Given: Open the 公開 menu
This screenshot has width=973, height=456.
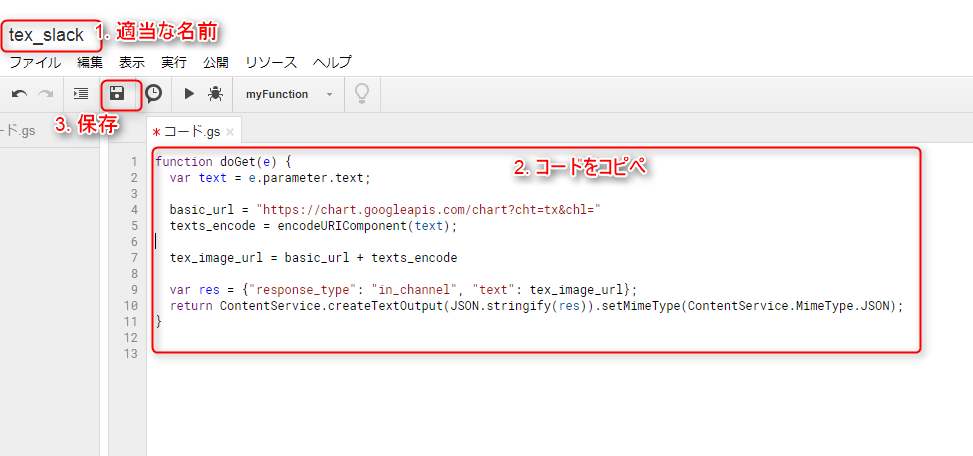Looking at the screenshot, I should 215,62.
